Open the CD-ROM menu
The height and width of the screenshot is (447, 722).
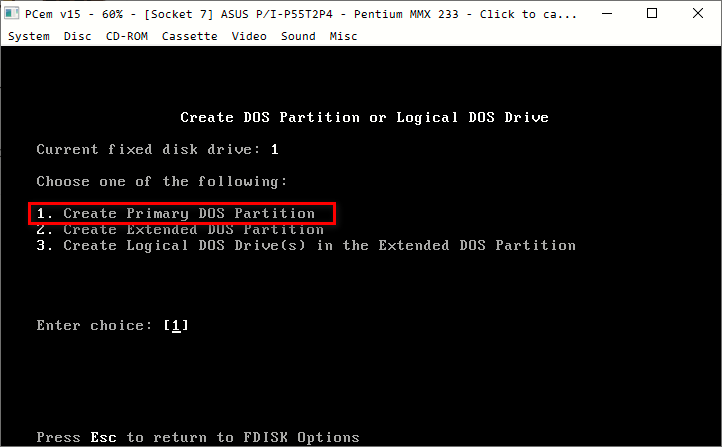127,36
